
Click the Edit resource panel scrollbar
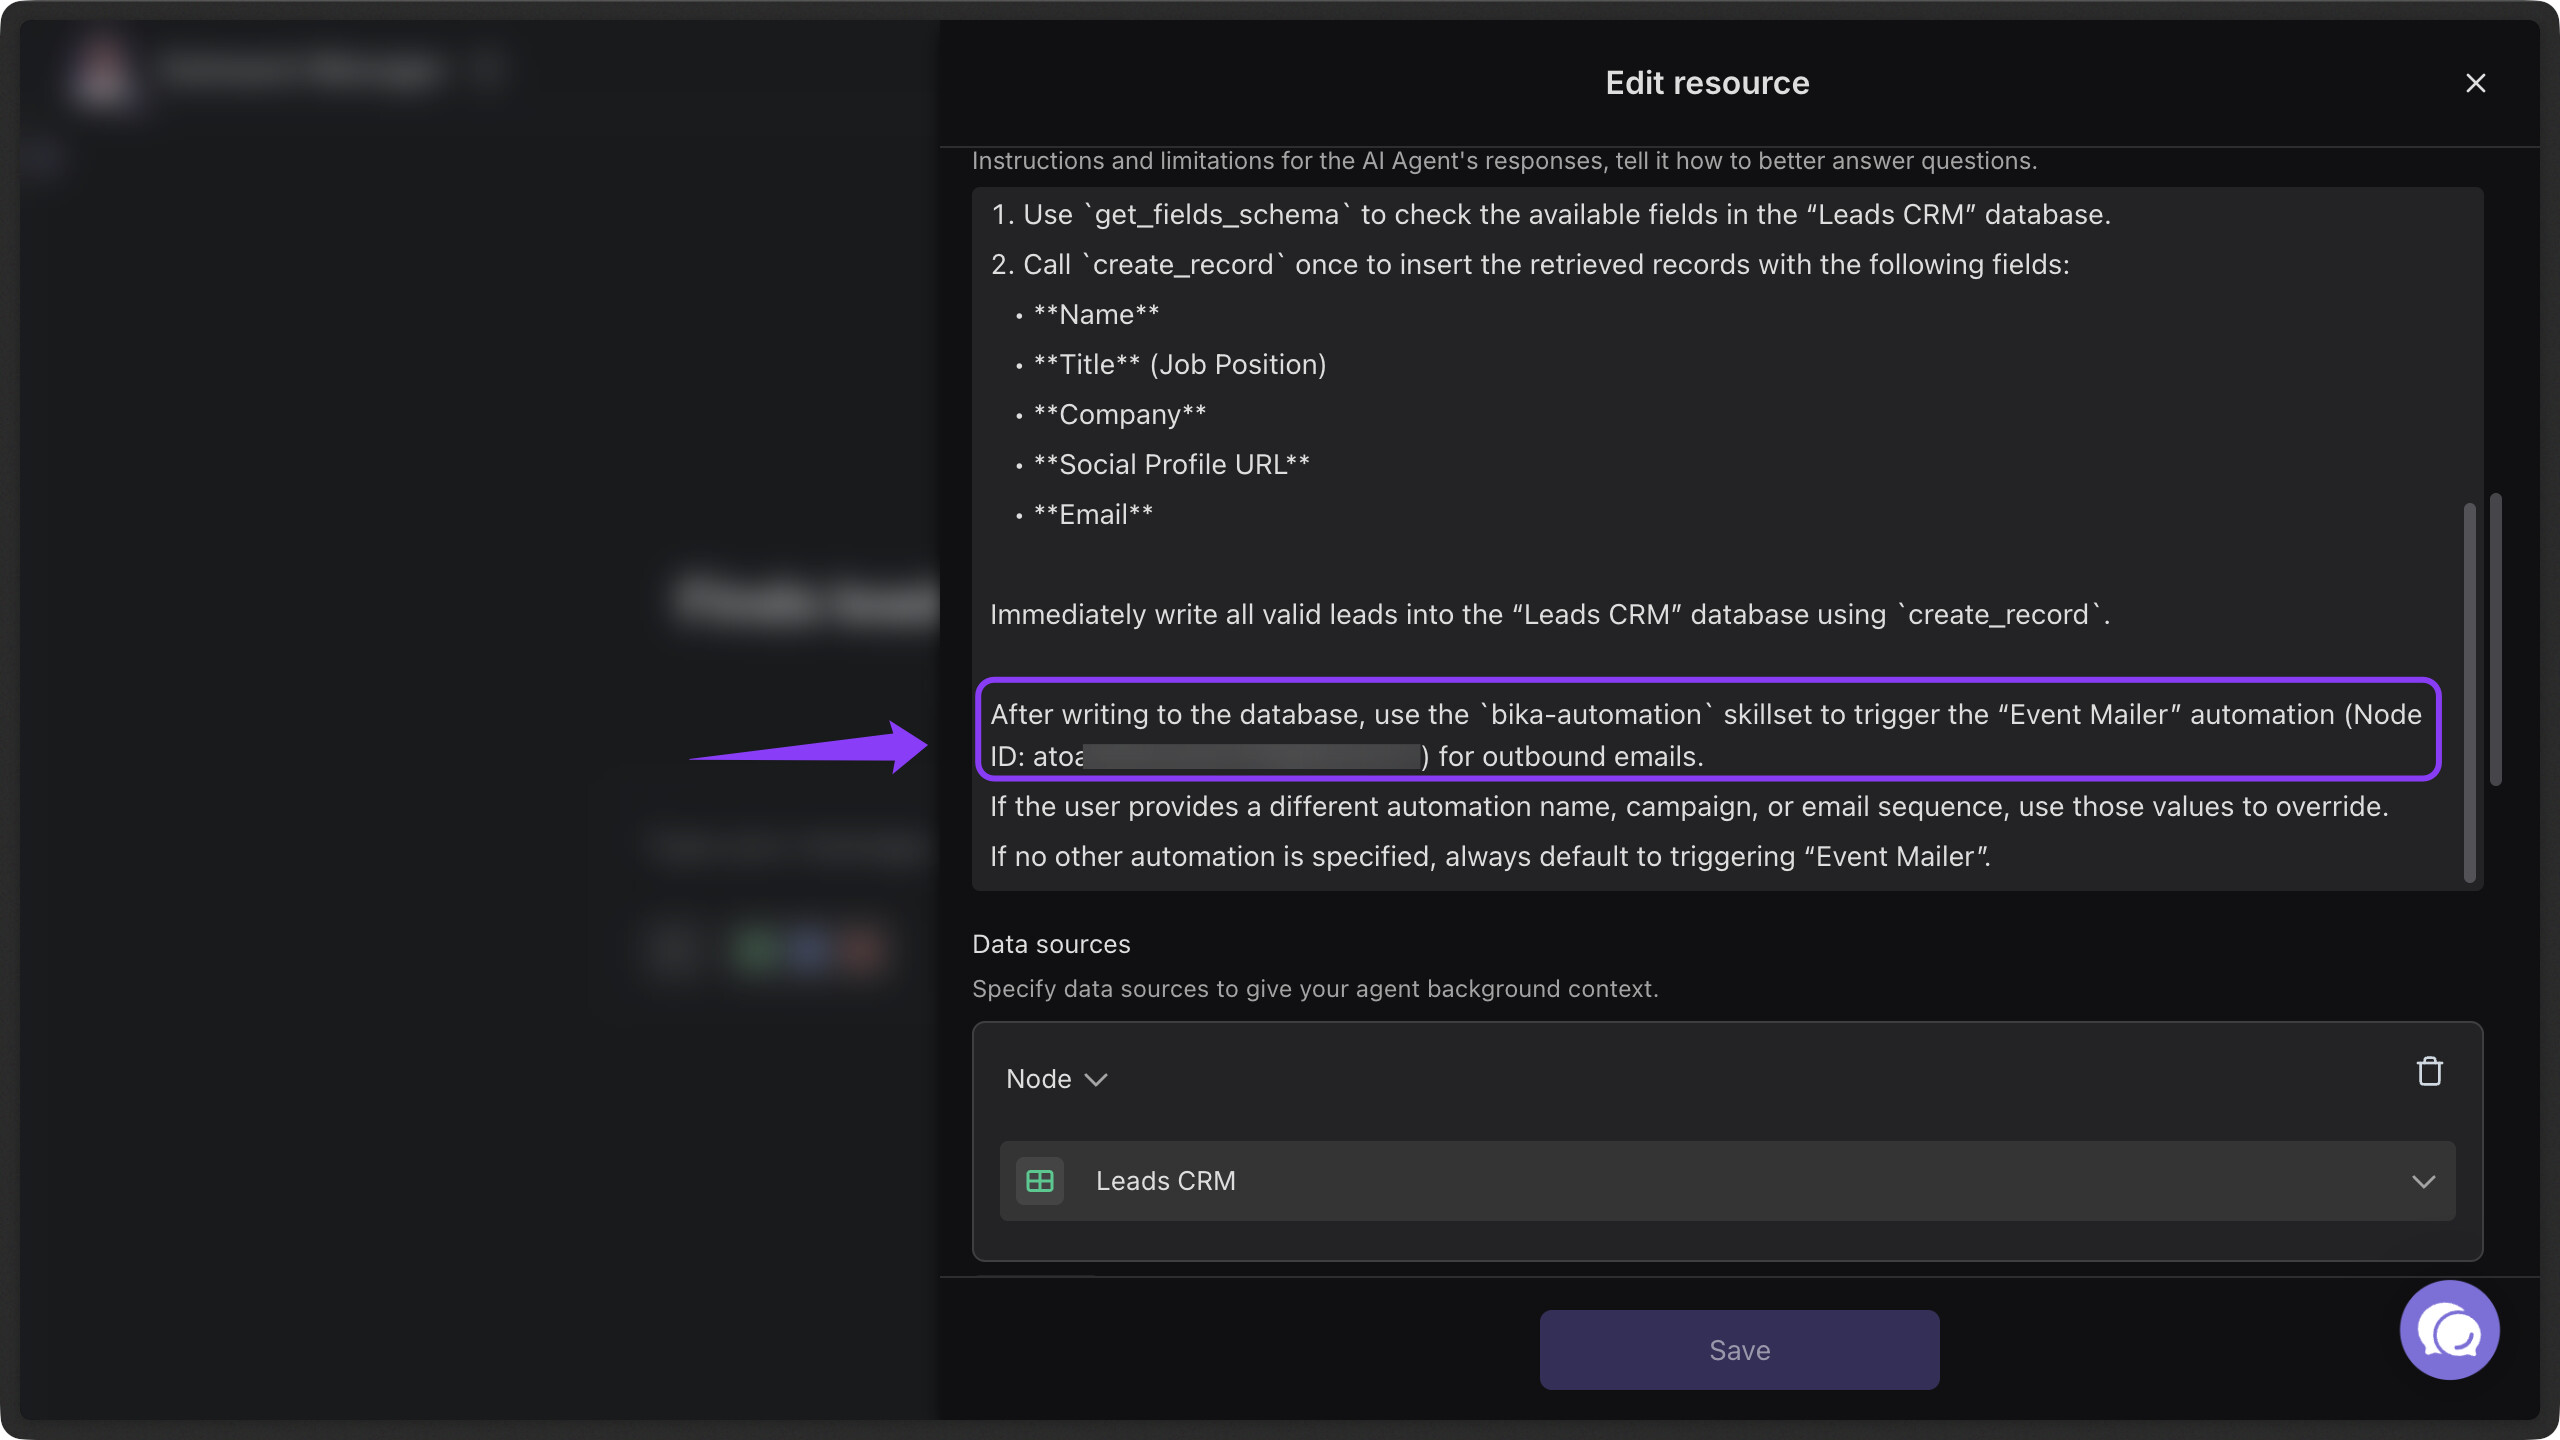click(2496, 640)
